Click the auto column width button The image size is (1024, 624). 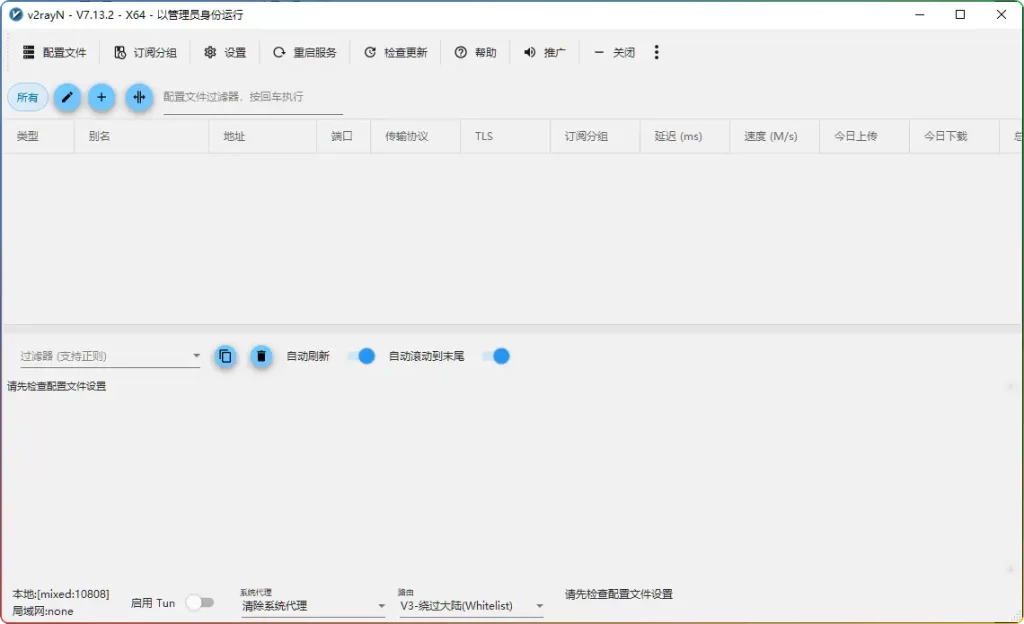pyautogui.click(x=139, y=97)
